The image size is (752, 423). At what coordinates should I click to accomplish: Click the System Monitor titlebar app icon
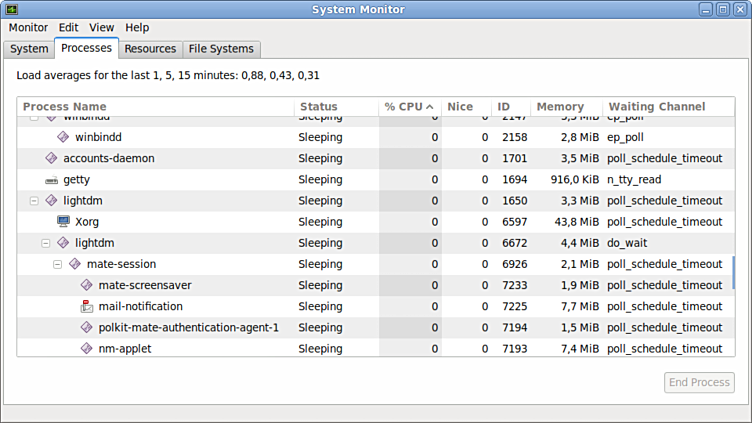point(13,9)
